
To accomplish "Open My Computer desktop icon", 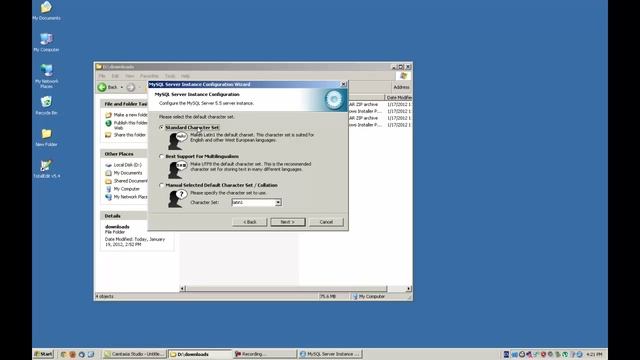I will 46,42.
